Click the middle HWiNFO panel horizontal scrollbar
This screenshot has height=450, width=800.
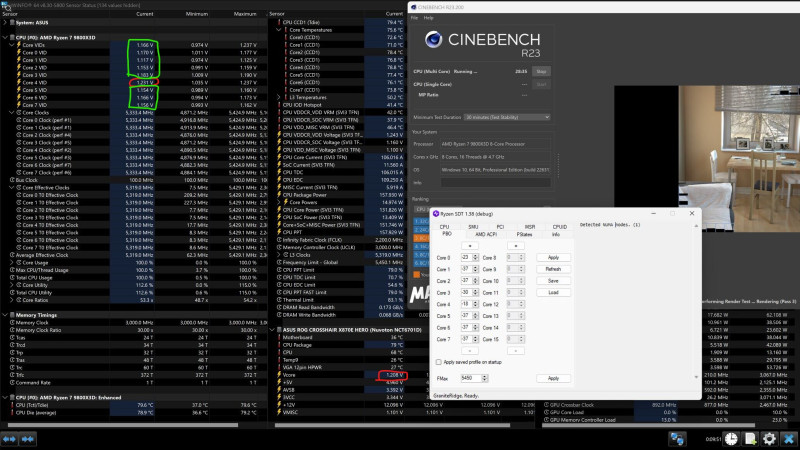(x=392, y=424)
